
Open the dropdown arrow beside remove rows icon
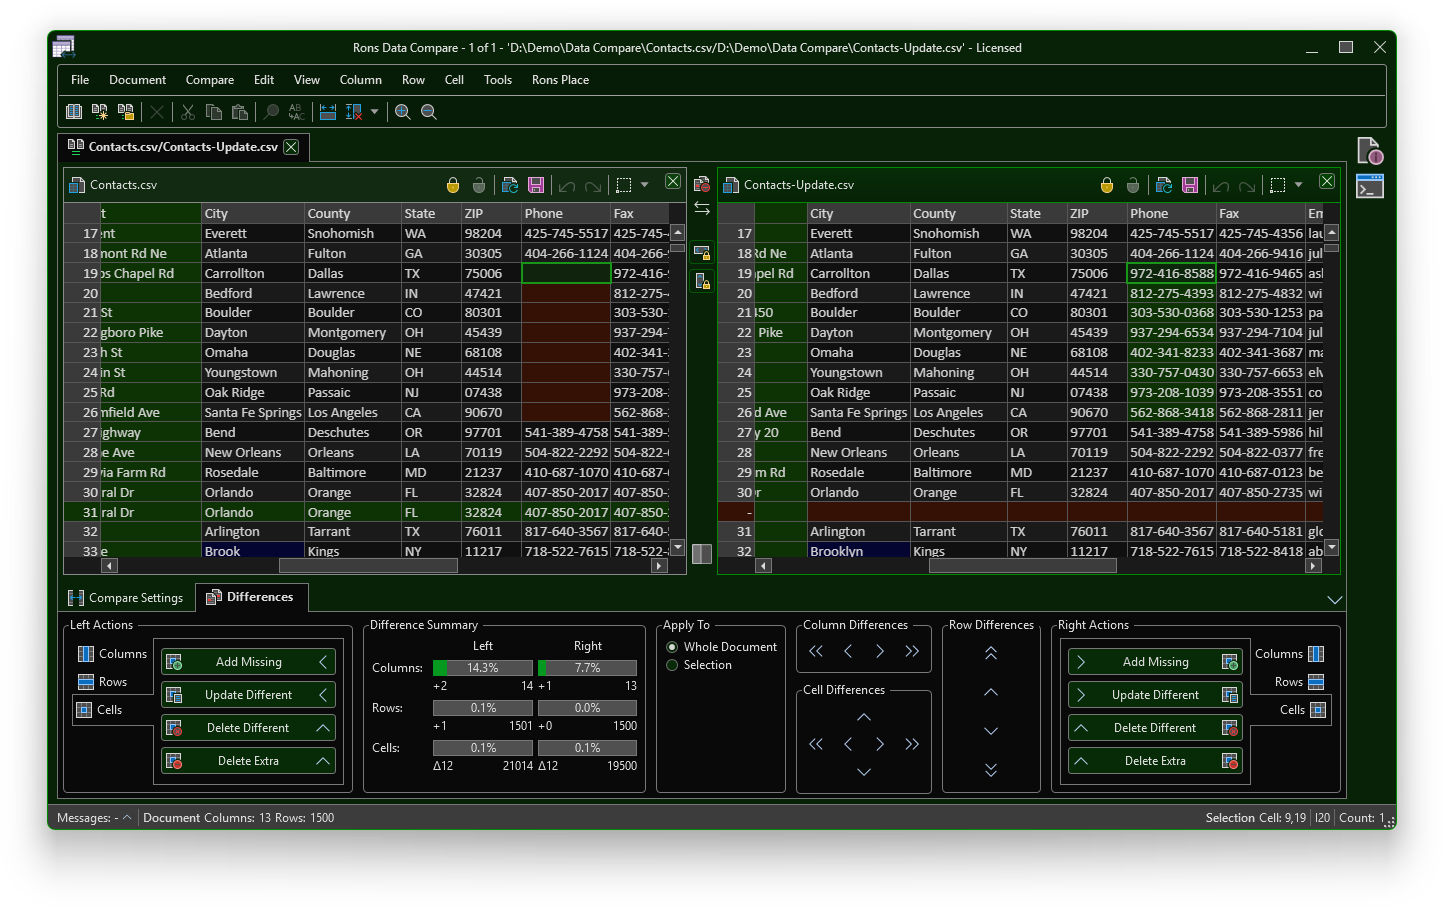tap(375, 112)
